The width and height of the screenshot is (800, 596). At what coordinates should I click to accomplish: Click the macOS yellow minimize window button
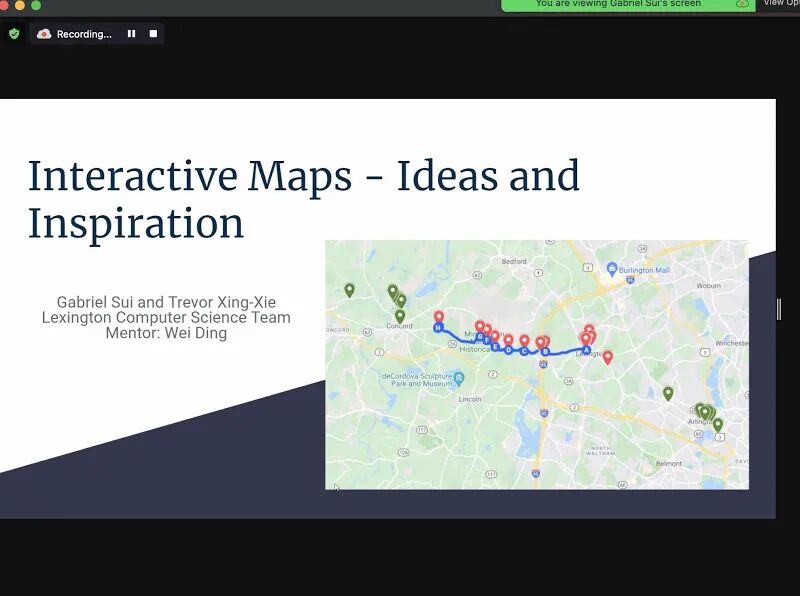point(20,5)
